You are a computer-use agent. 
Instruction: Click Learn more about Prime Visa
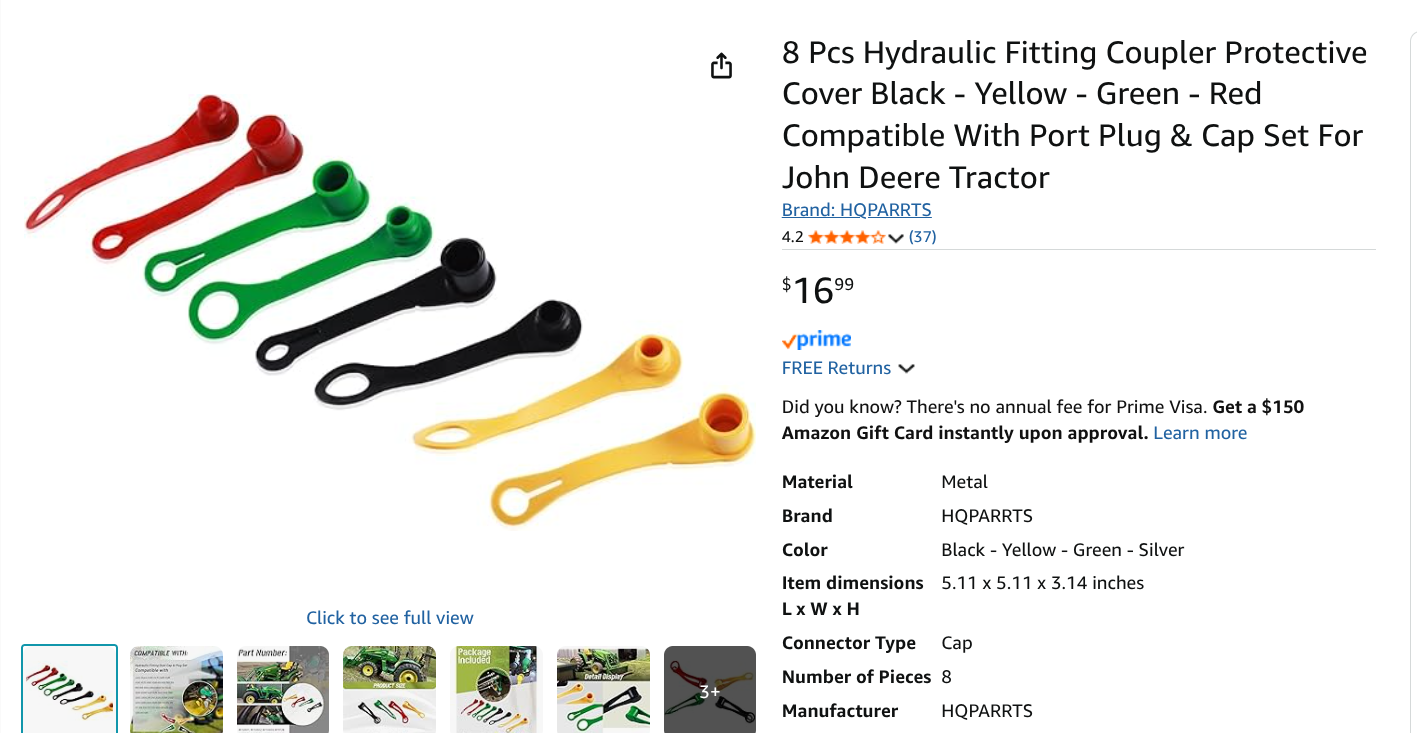point(1200,433)
